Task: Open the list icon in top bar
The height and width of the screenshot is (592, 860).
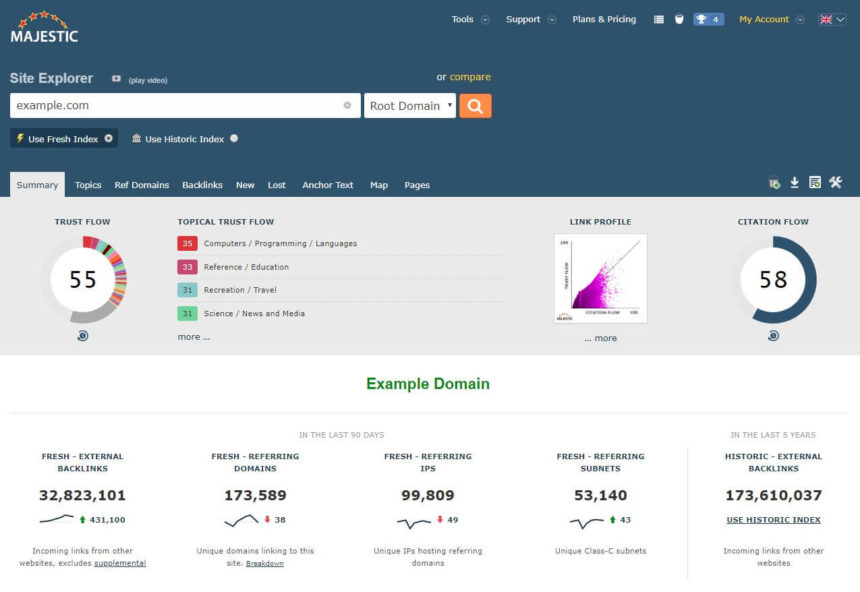Action: point(659,19)
